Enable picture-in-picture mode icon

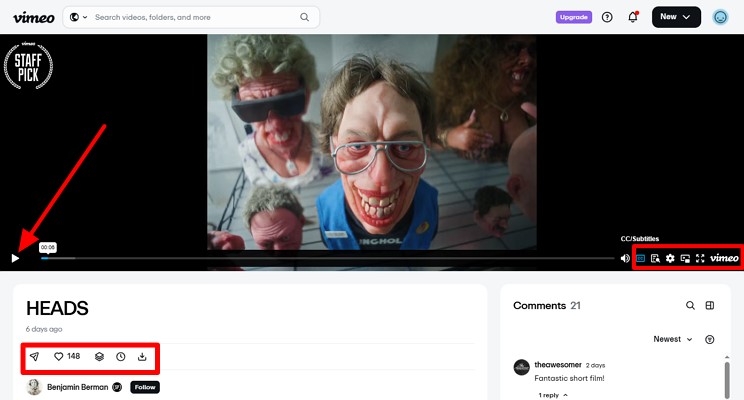pos(685,258)
